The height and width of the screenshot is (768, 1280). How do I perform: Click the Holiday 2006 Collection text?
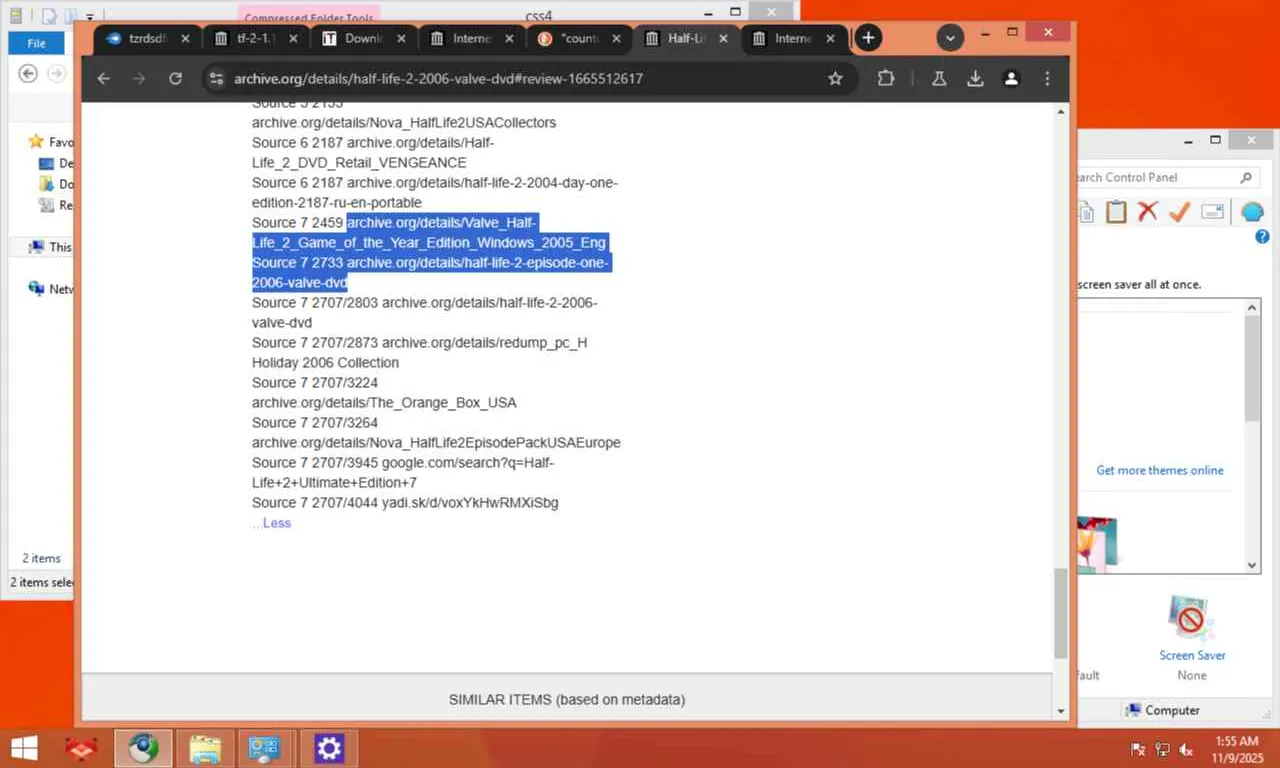point(325,363)
